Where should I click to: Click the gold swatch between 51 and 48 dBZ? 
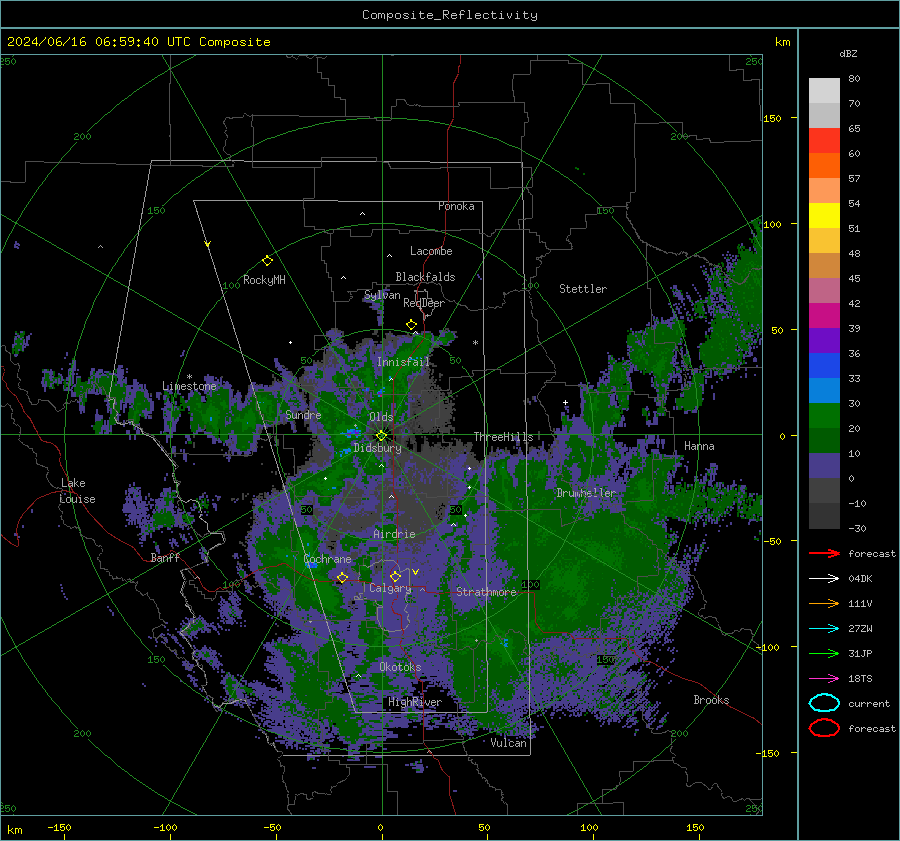click(x=824, y=241)
